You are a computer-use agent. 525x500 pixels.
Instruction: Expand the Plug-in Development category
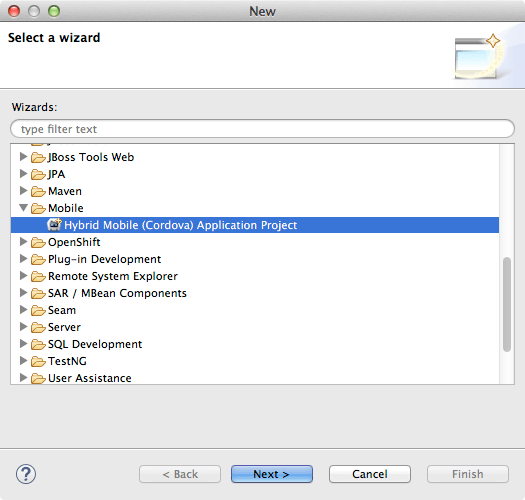point(23,259)
